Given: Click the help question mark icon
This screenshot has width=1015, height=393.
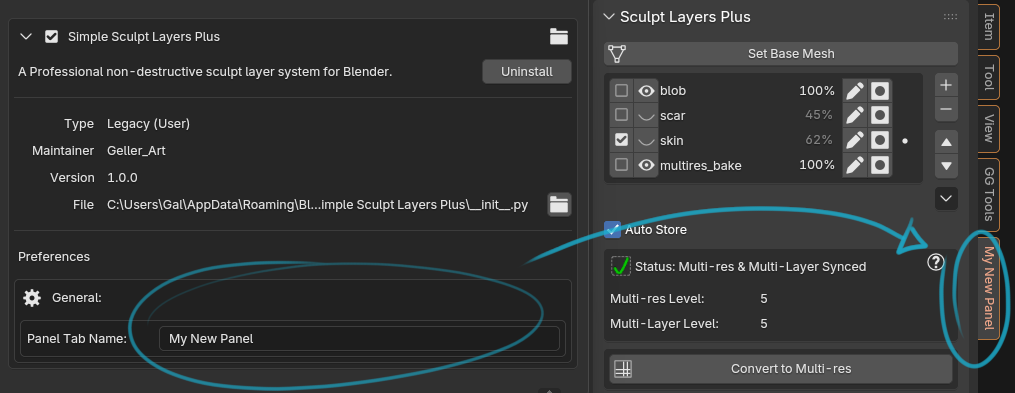Looking at the screenshot, I should [936, 262].
